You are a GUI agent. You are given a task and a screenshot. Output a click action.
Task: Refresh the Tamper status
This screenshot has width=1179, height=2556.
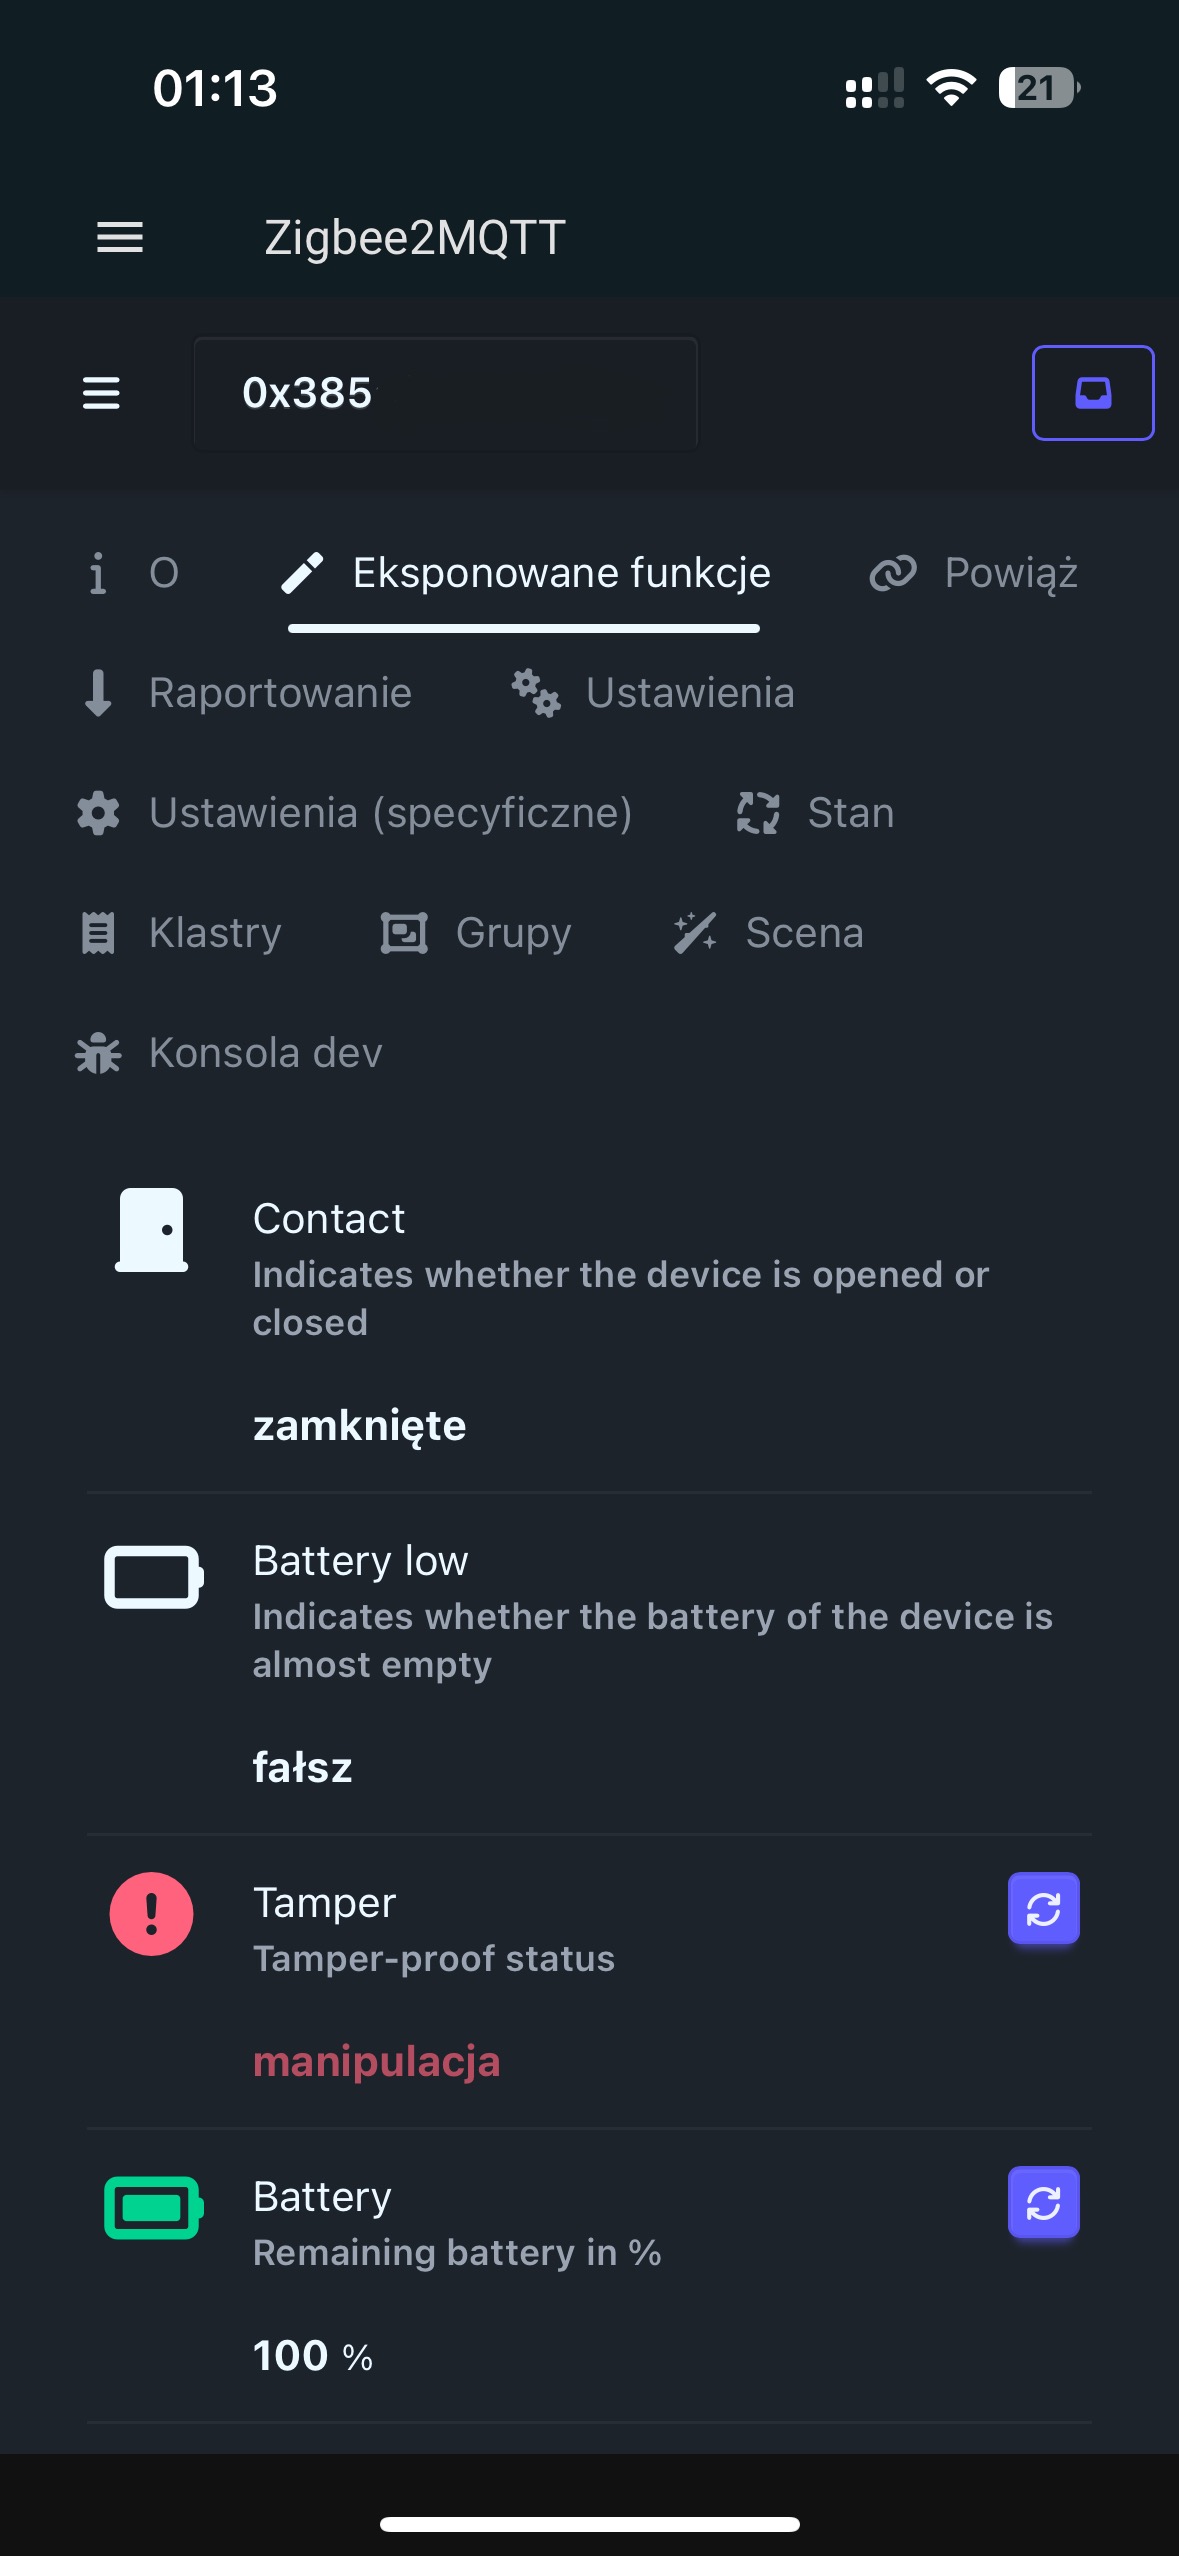click(1043, 1909)
